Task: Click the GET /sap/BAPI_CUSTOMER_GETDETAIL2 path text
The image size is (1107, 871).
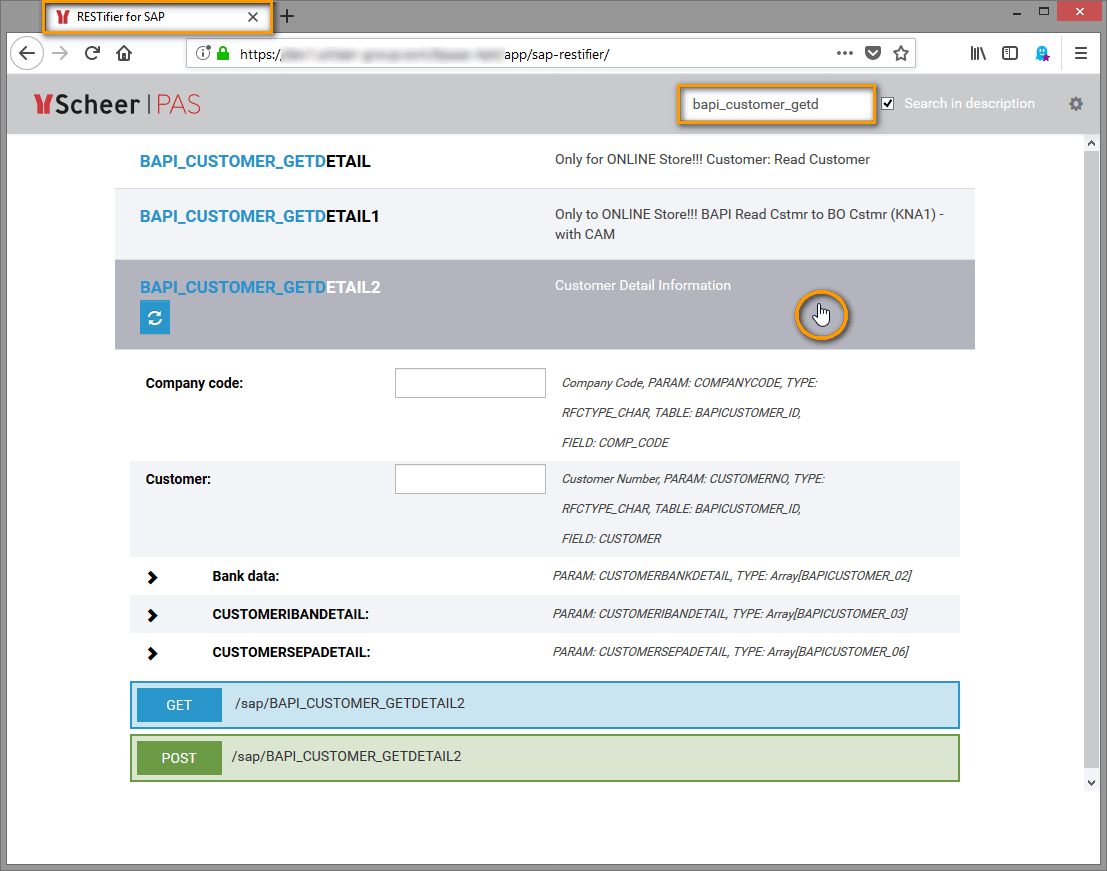Action: pyautogui.click(x=349, y=703)
